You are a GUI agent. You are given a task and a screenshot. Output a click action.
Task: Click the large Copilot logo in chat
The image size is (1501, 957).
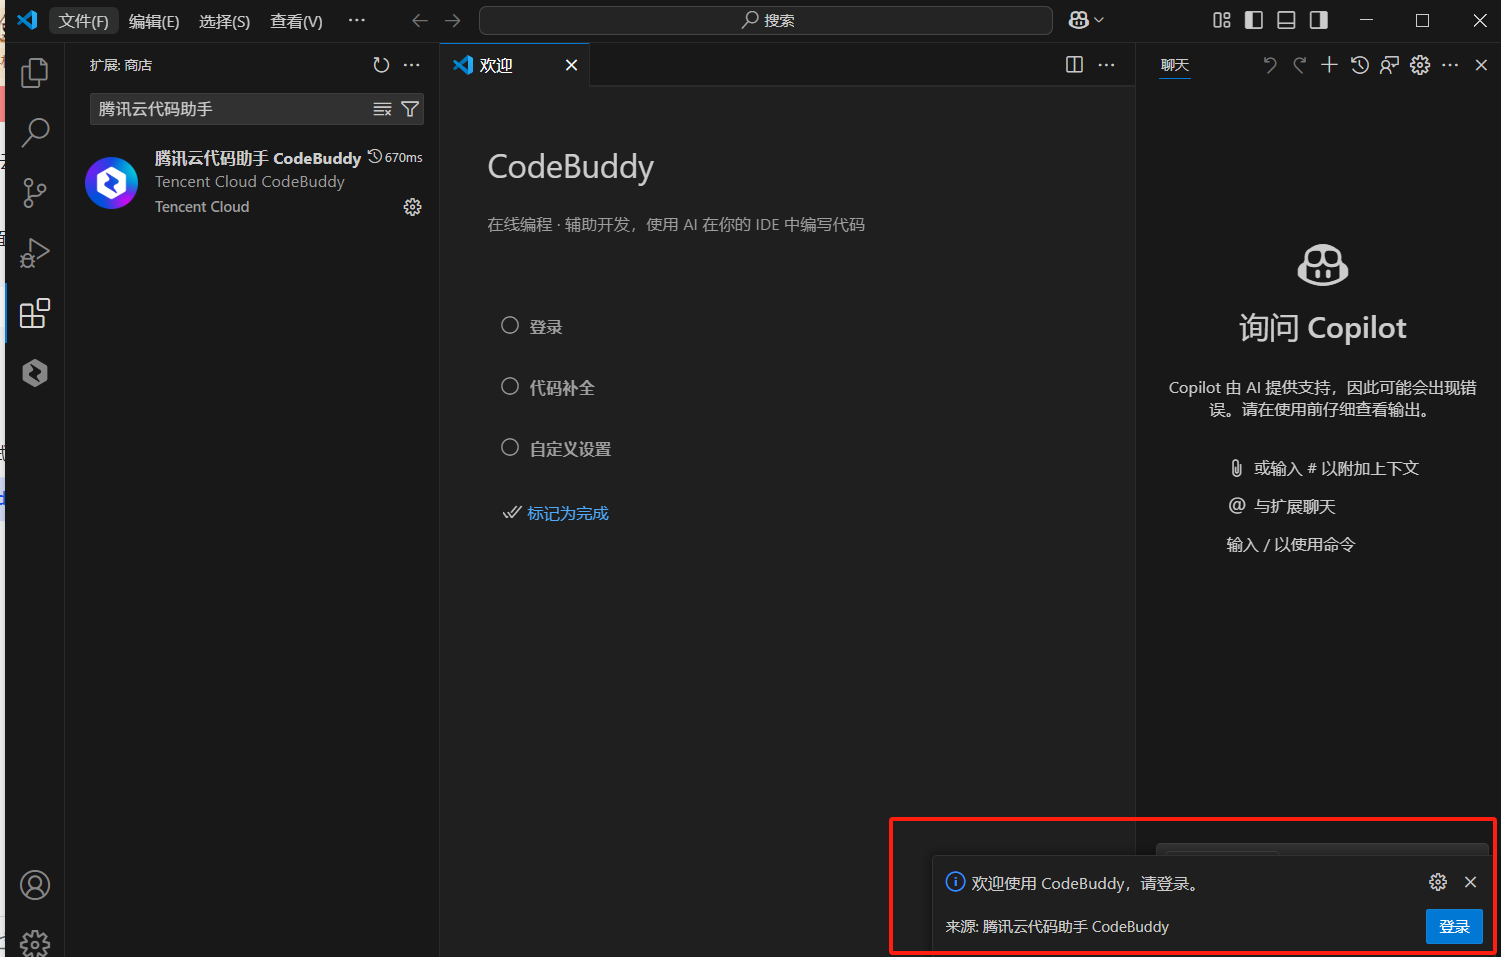point(1323,265)
